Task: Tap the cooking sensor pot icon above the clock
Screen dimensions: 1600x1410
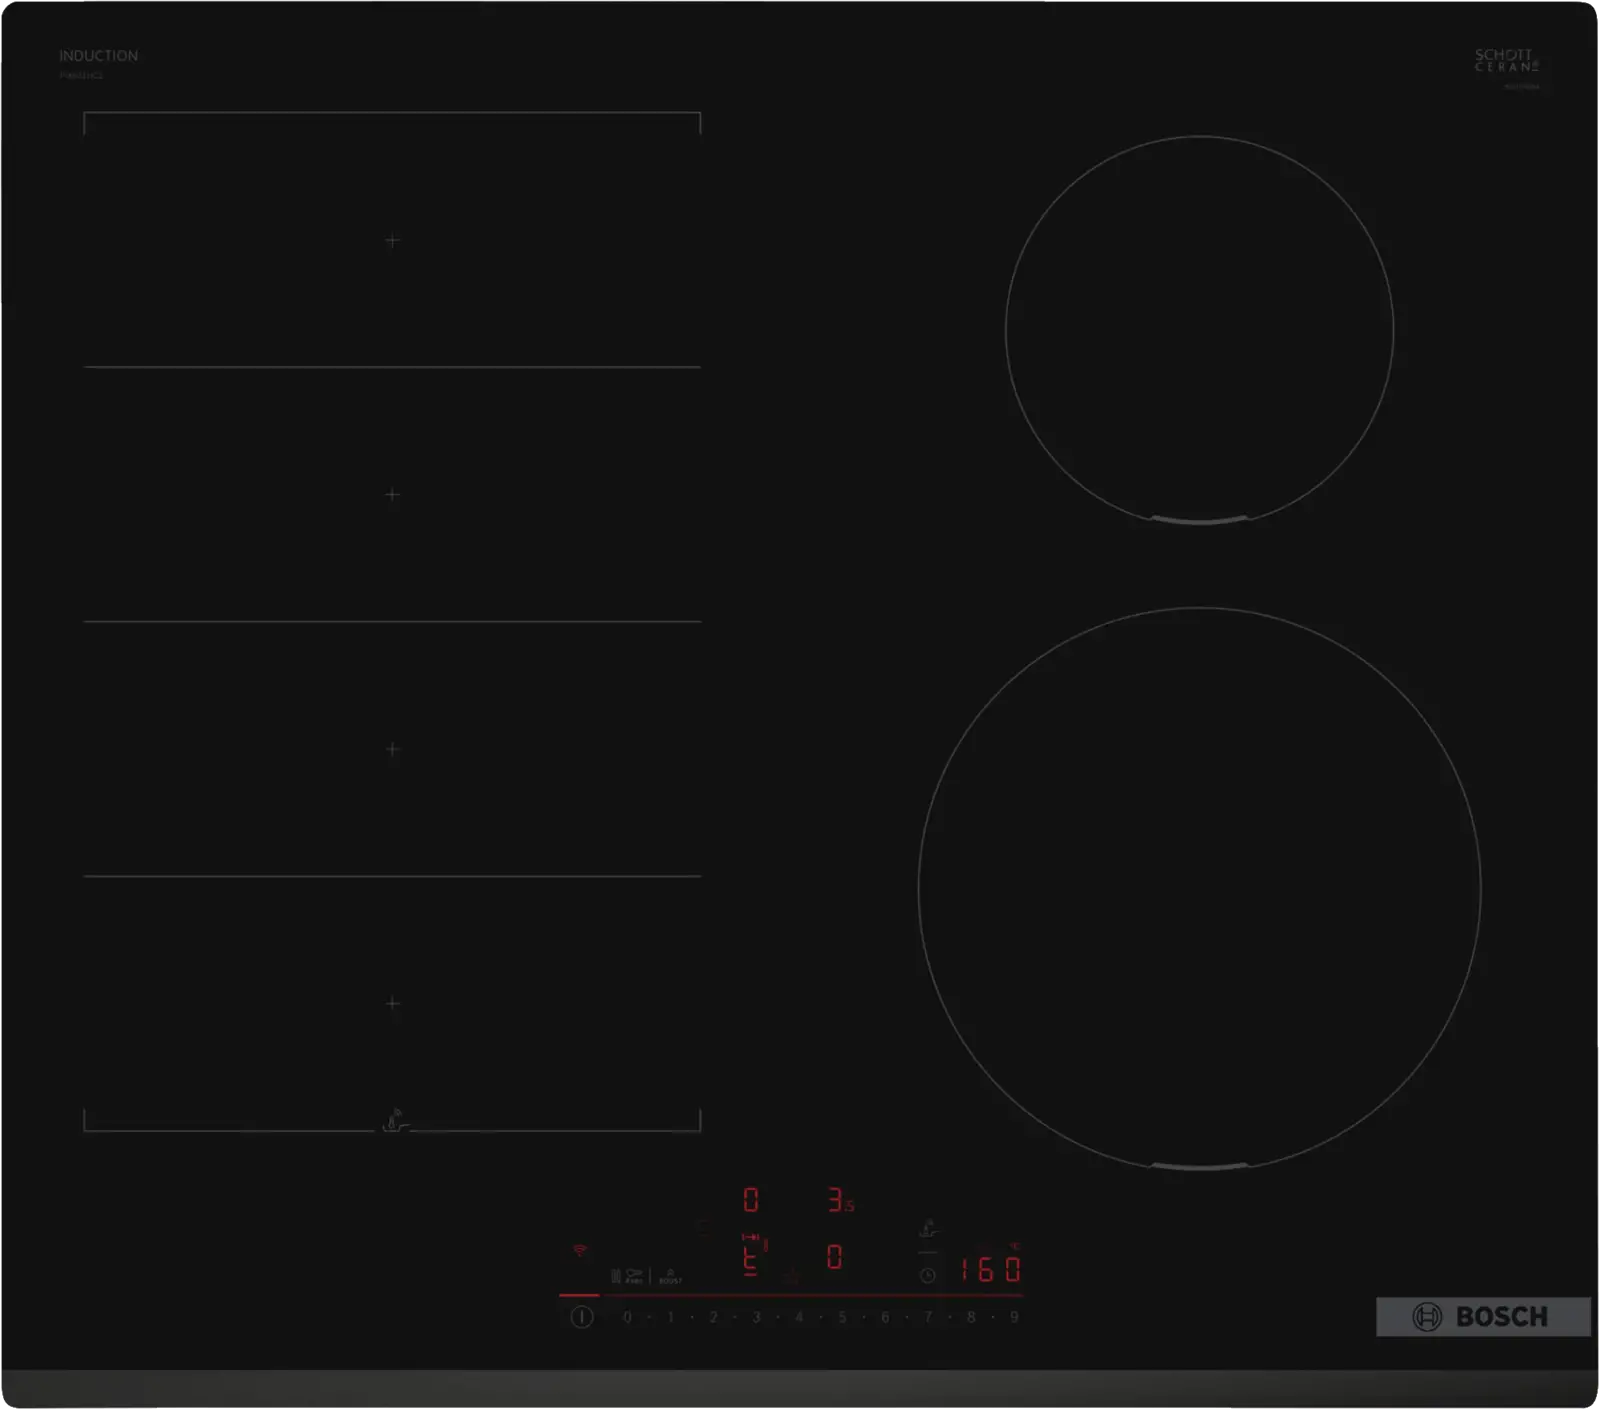Action: [928, 1228]
